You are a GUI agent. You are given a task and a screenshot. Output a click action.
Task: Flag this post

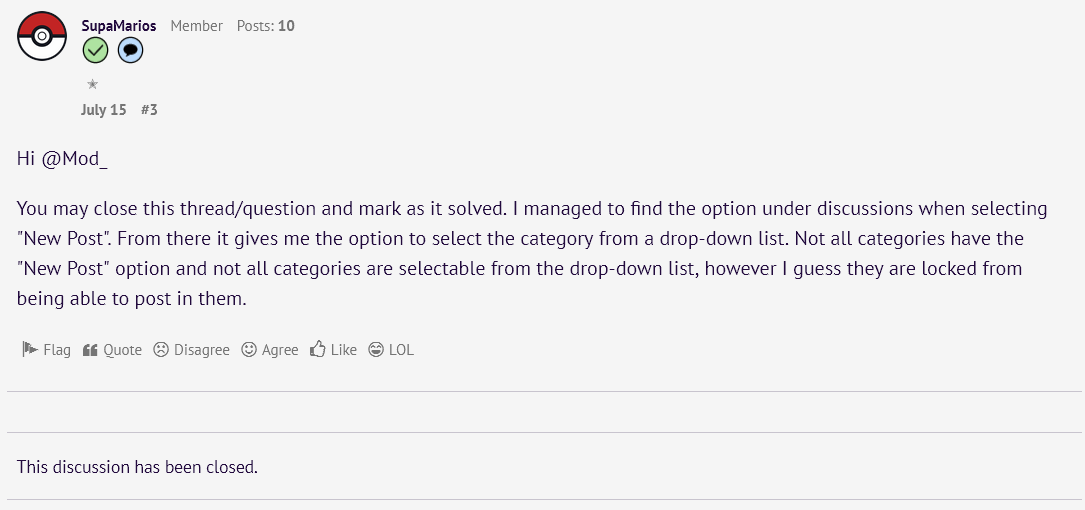click(x=57, y=350)
